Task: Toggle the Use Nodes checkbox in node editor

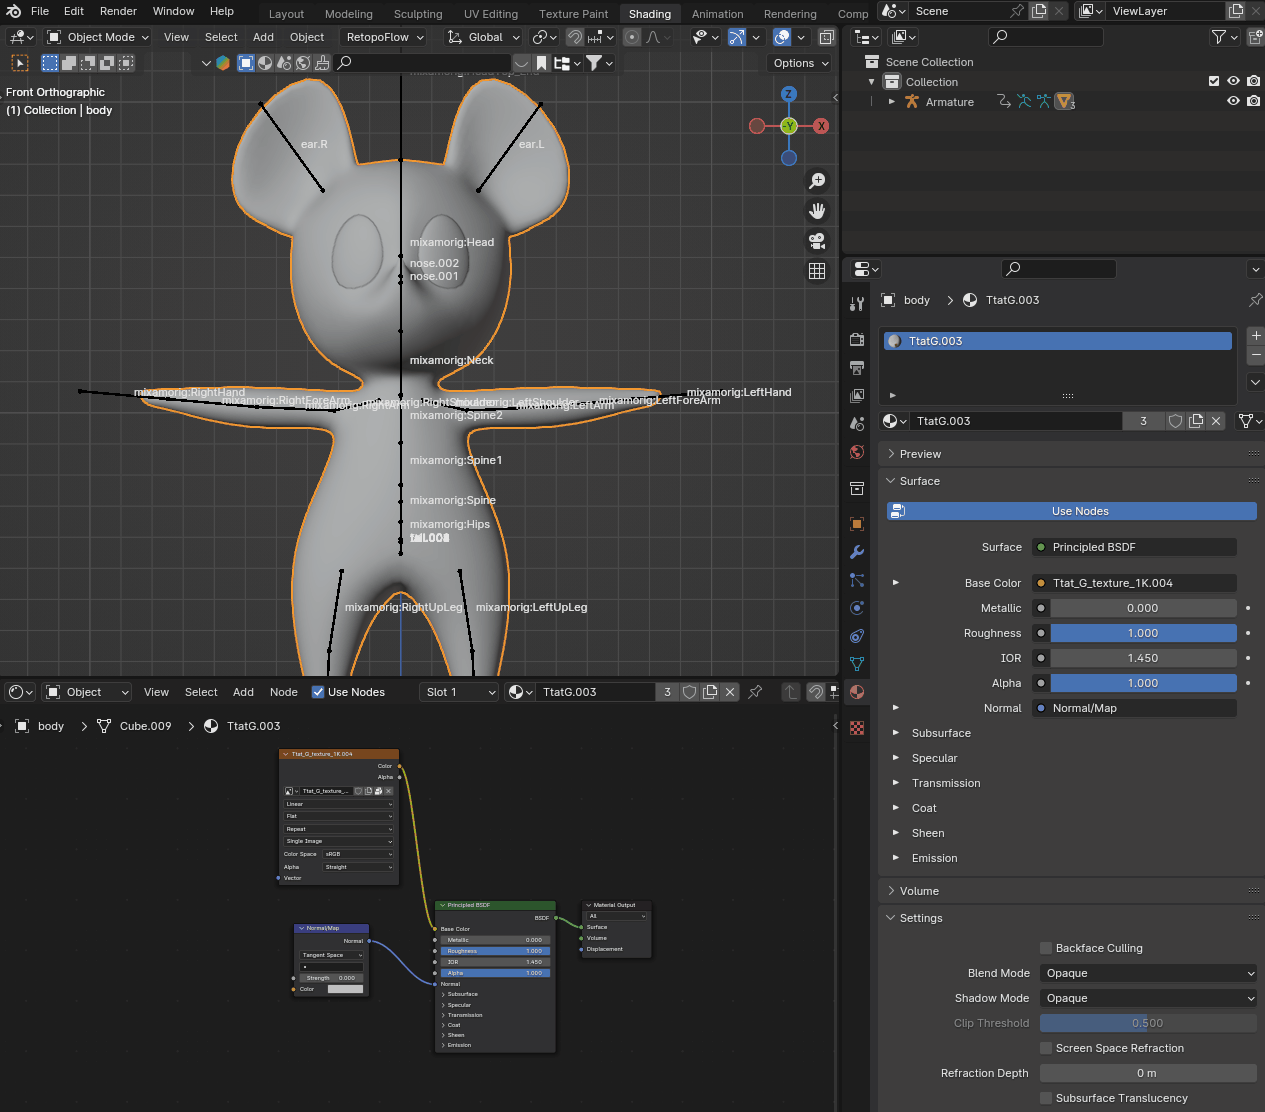Action: 318,692
